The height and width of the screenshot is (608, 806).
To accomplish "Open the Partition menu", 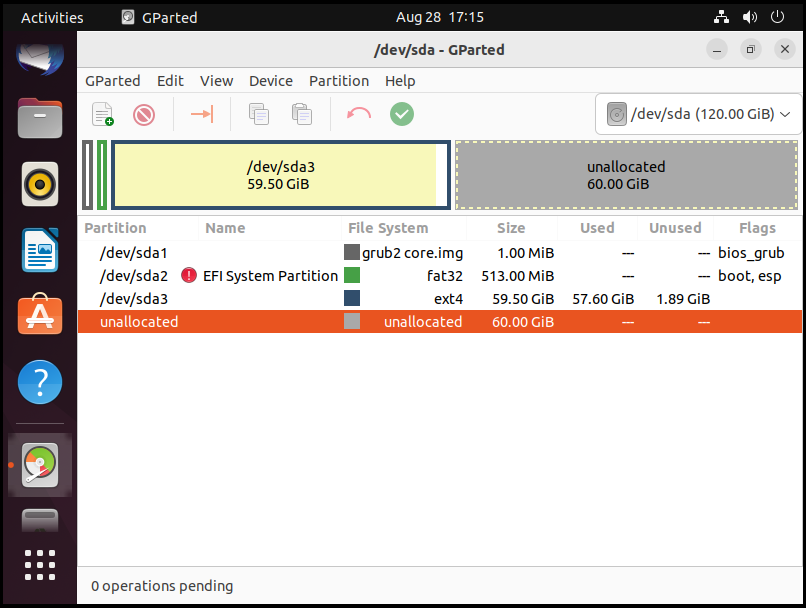I will (x=339, y=81).
